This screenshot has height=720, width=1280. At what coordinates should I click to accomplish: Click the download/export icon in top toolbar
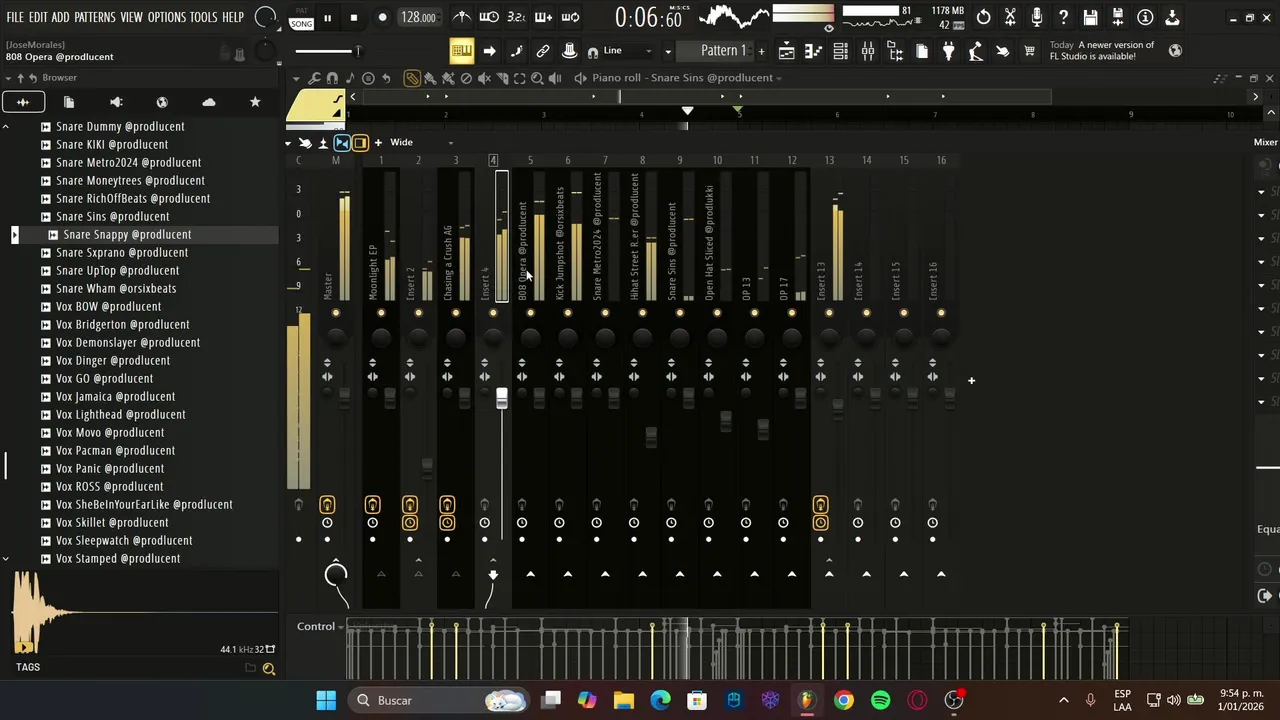tap(1172, 17)
